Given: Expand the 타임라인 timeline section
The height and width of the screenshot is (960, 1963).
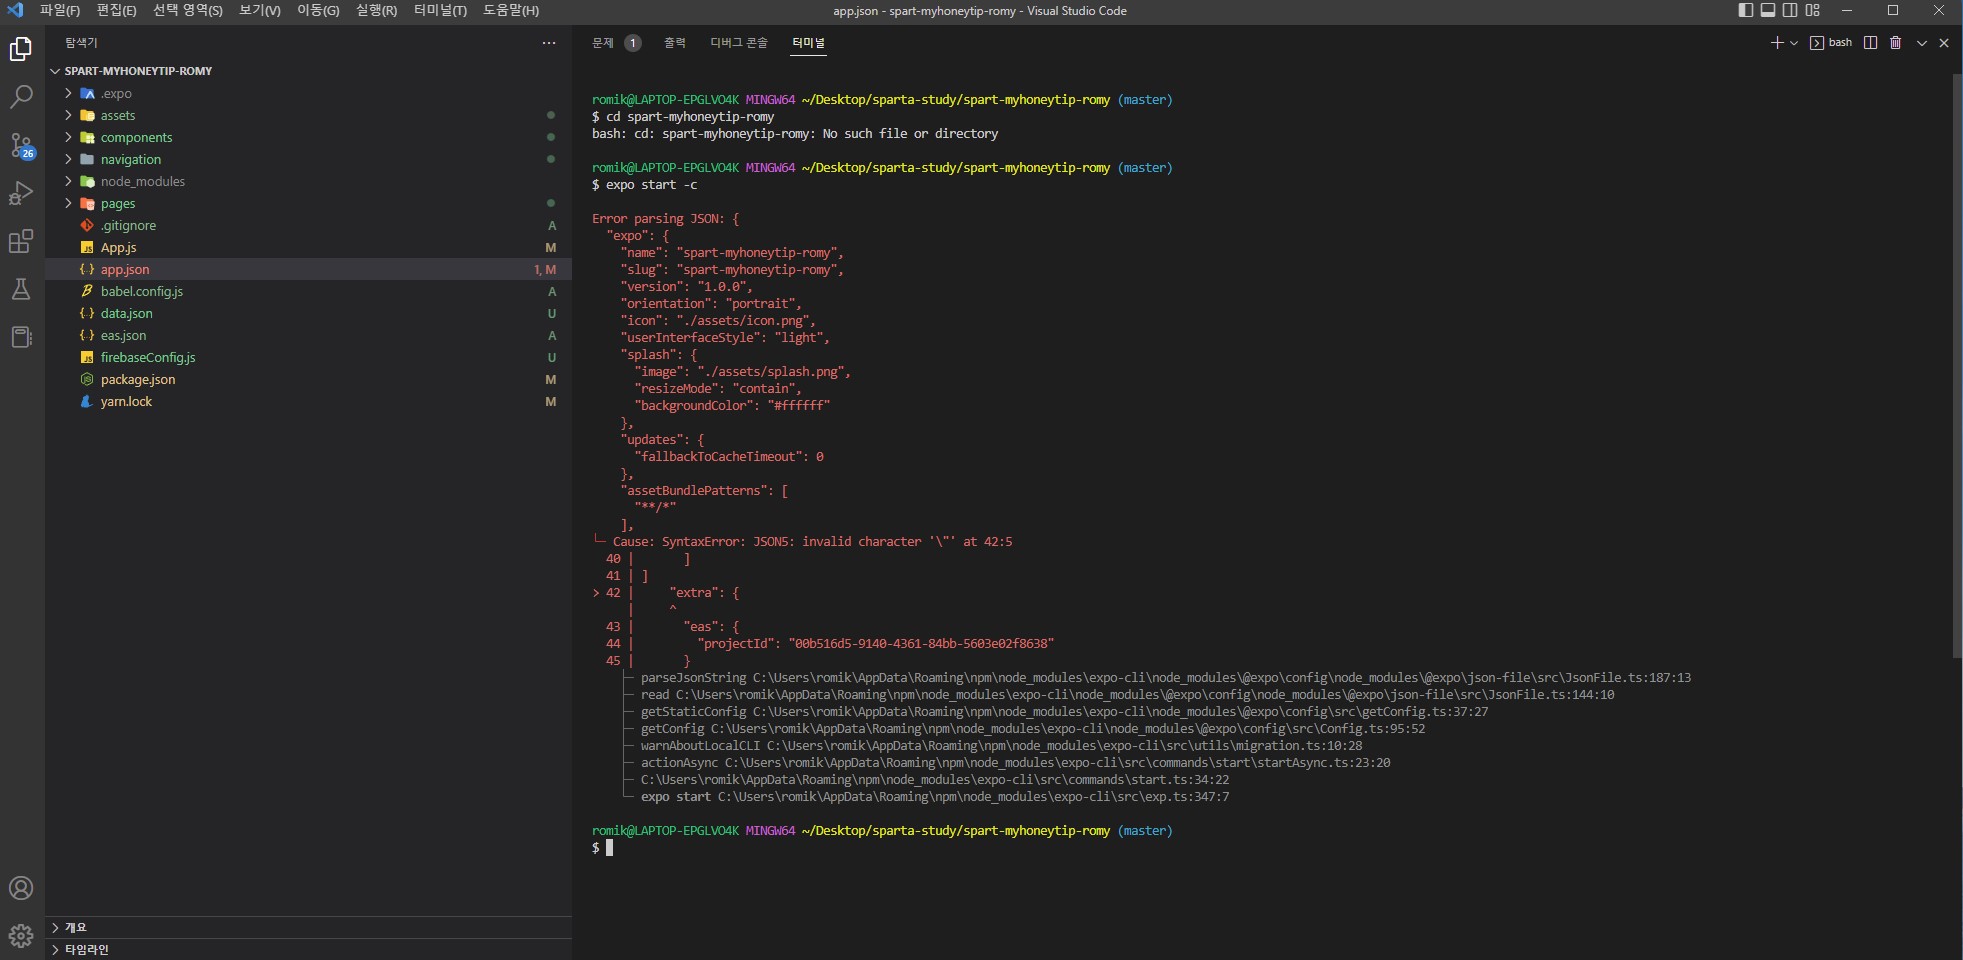Looking at the screenshot, I should [x=309, y=949].
